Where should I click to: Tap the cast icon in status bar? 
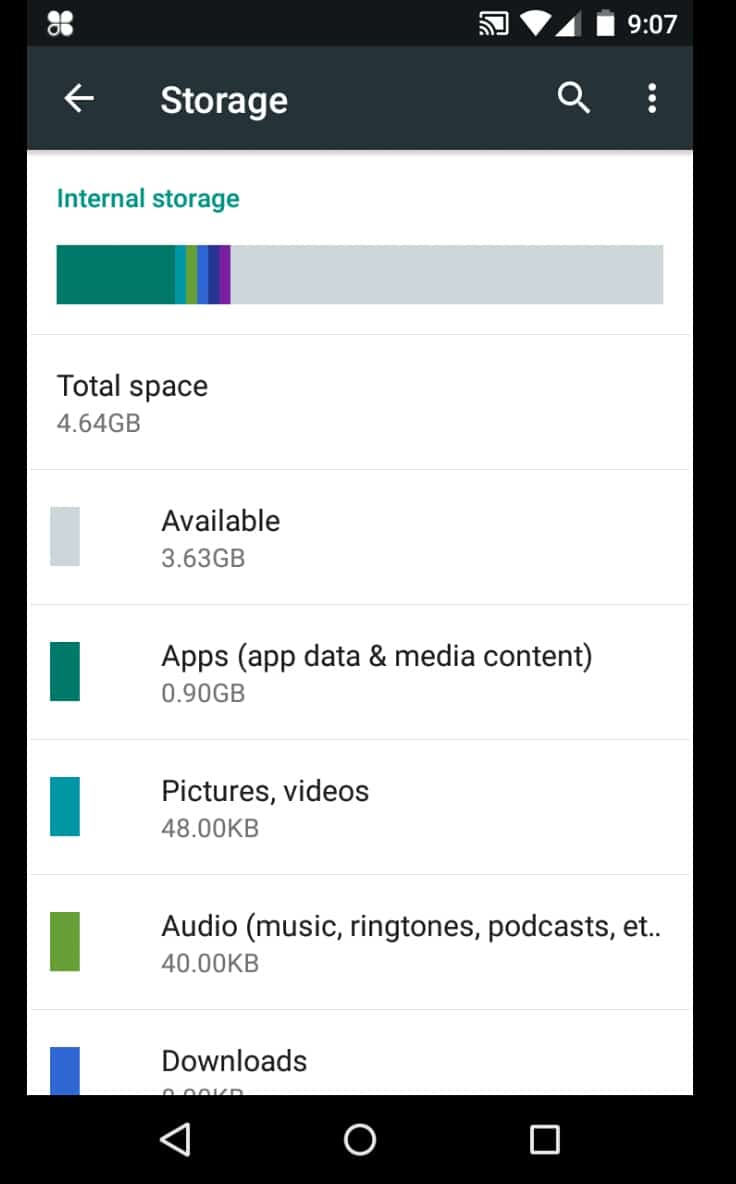point(494,23)
